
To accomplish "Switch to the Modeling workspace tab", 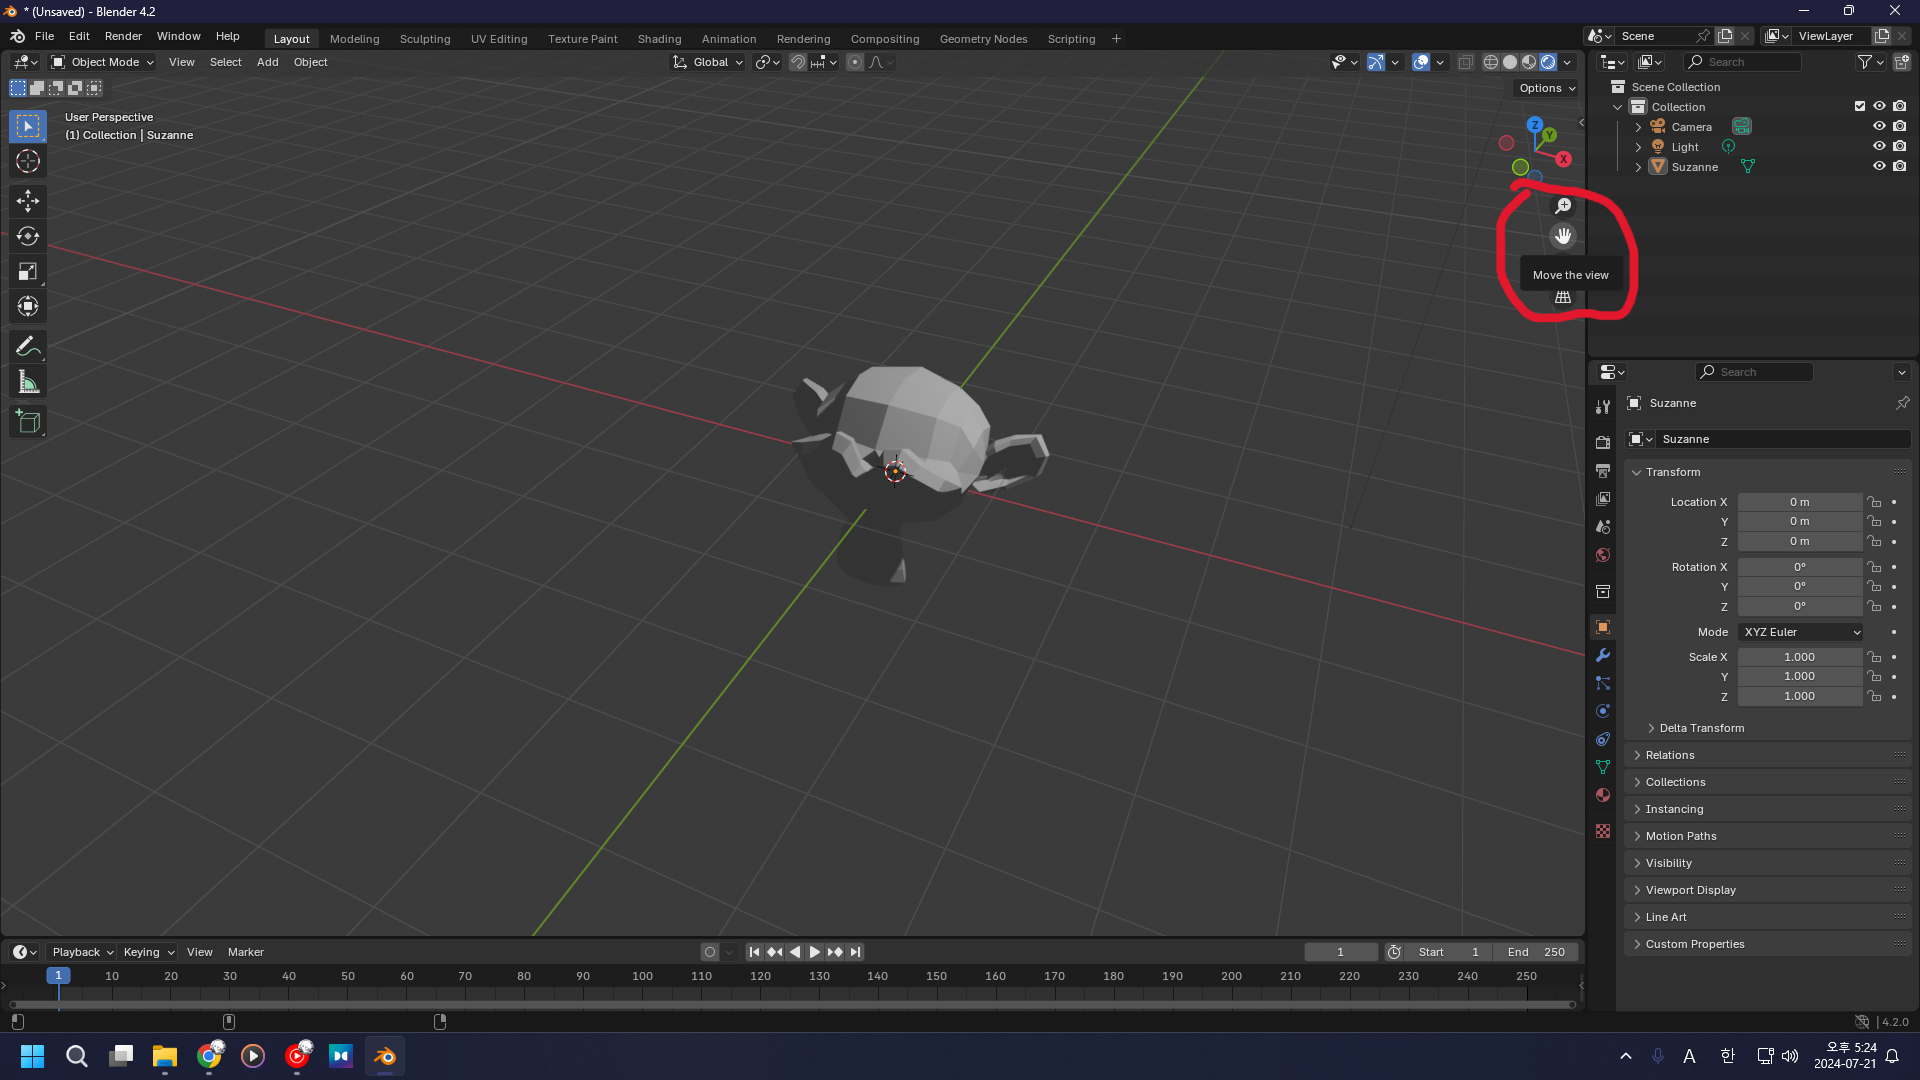I will (x=354, y=39).
